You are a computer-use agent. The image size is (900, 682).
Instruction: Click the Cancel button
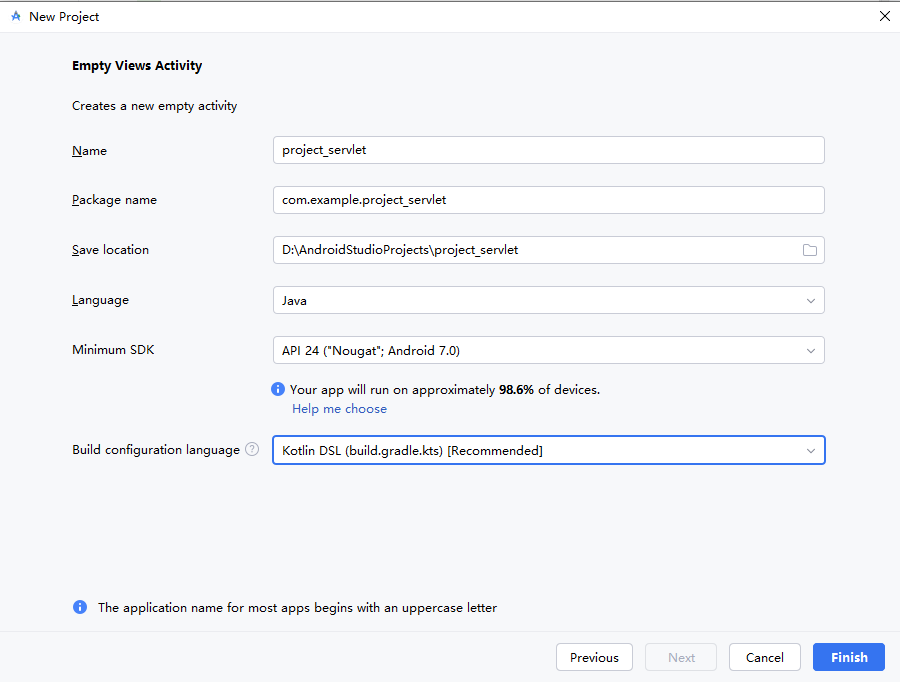click(765, 657)
